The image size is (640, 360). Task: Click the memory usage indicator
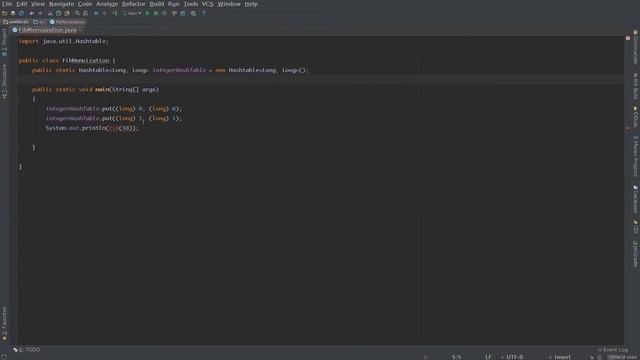pyautogui.click(x=622, y=357)
